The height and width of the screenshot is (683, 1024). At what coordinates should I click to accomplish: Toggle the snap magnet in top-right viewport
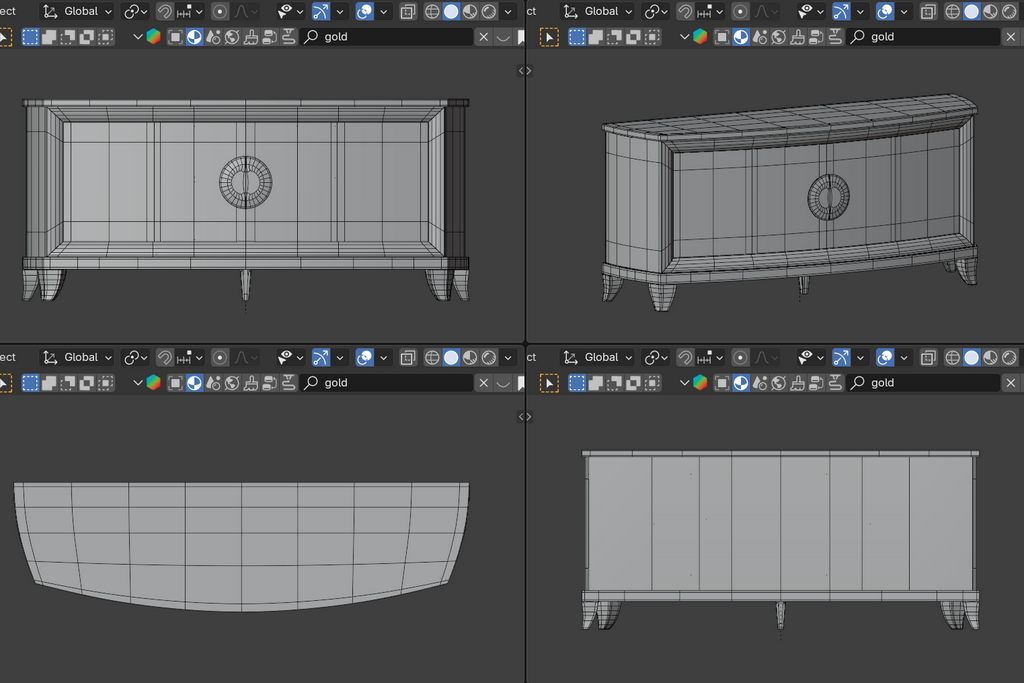[685, 12]
